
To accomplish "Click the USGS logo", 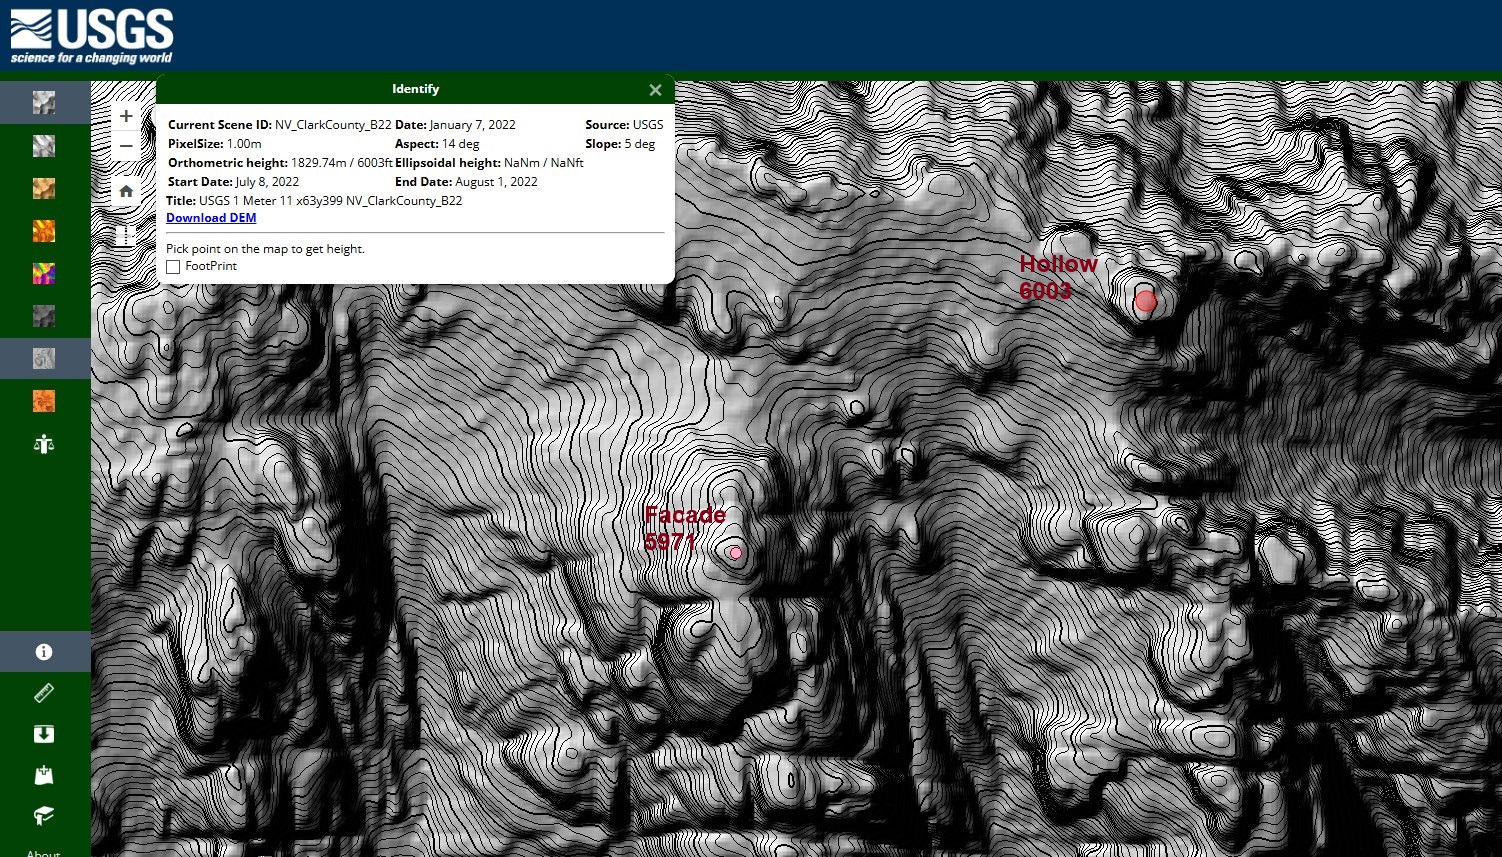I will pyautogui.click(x=92, y=37).
